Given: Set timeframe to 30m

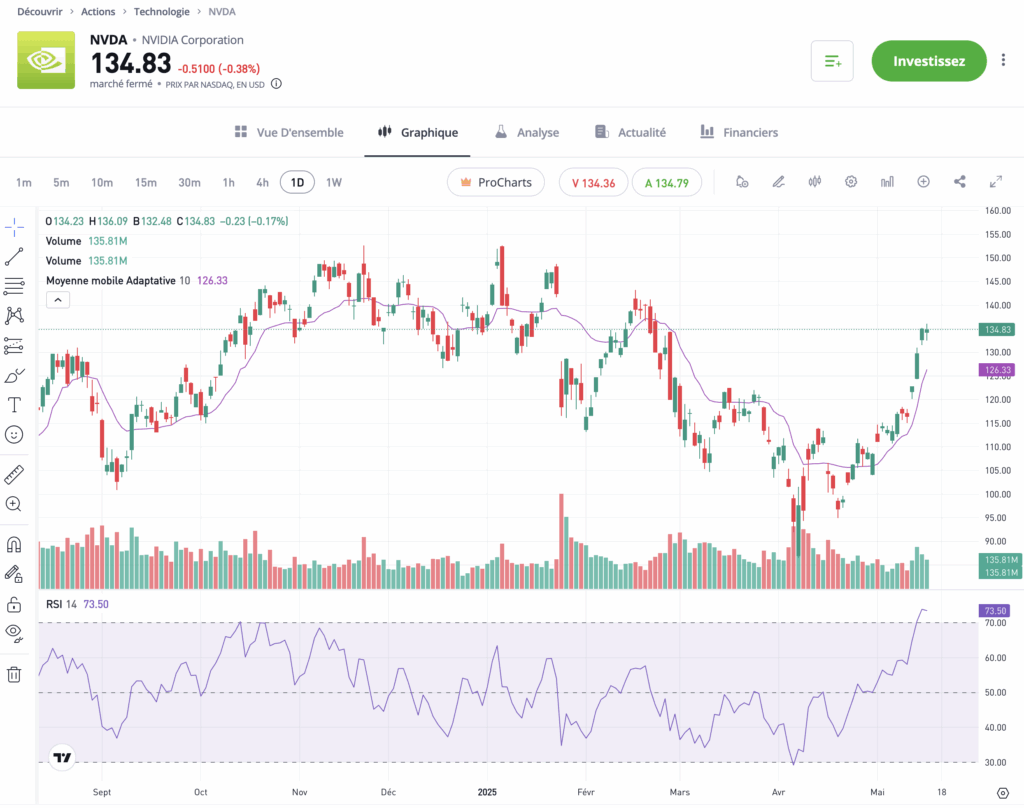Looking at the screenshot, I should [x=189, y=182].
